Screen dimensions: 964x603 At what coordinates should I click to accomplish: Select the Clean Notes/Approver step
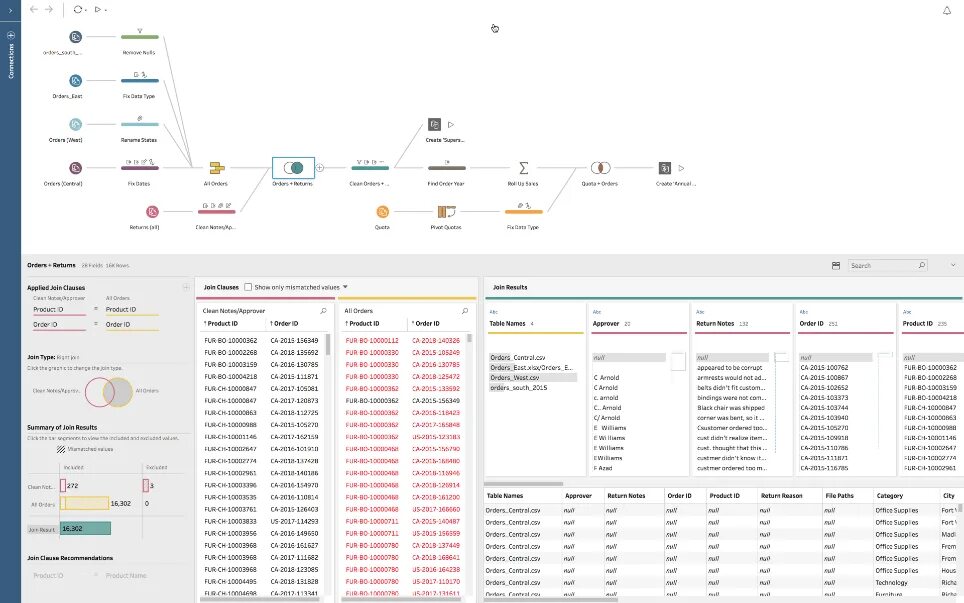point(216,210)
